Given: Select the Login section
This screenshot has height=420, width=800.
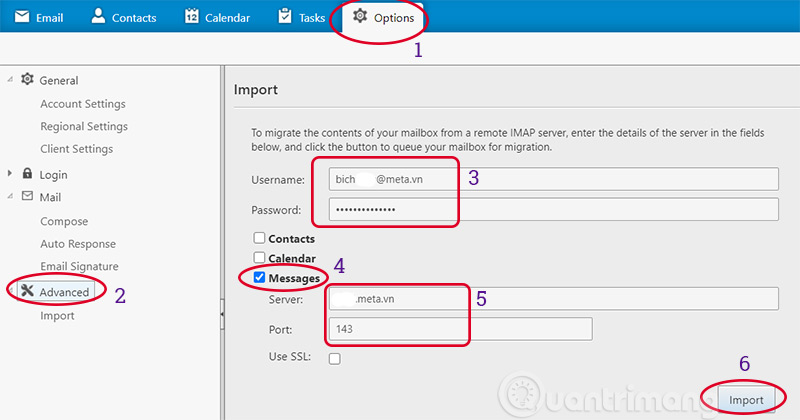Looking at the screenshot, I should (x=53, y=175).
